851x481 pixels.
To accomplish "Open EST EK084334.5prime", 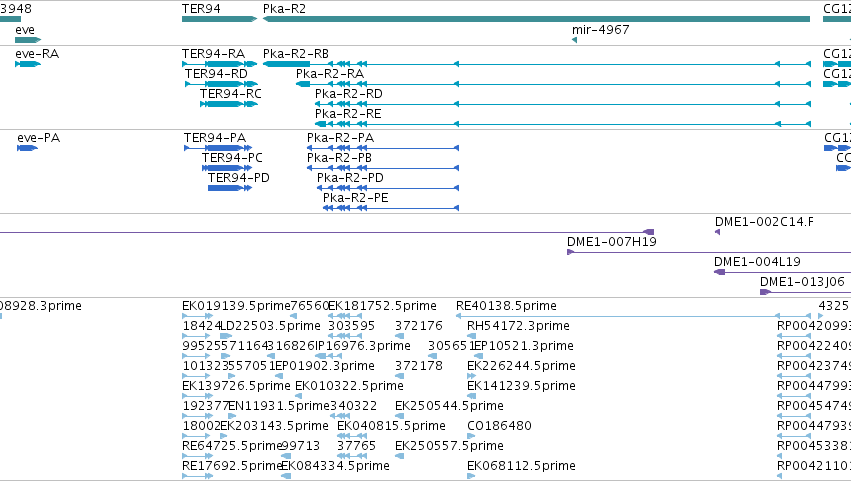I will pyautogui.click(x=287, y=477).
